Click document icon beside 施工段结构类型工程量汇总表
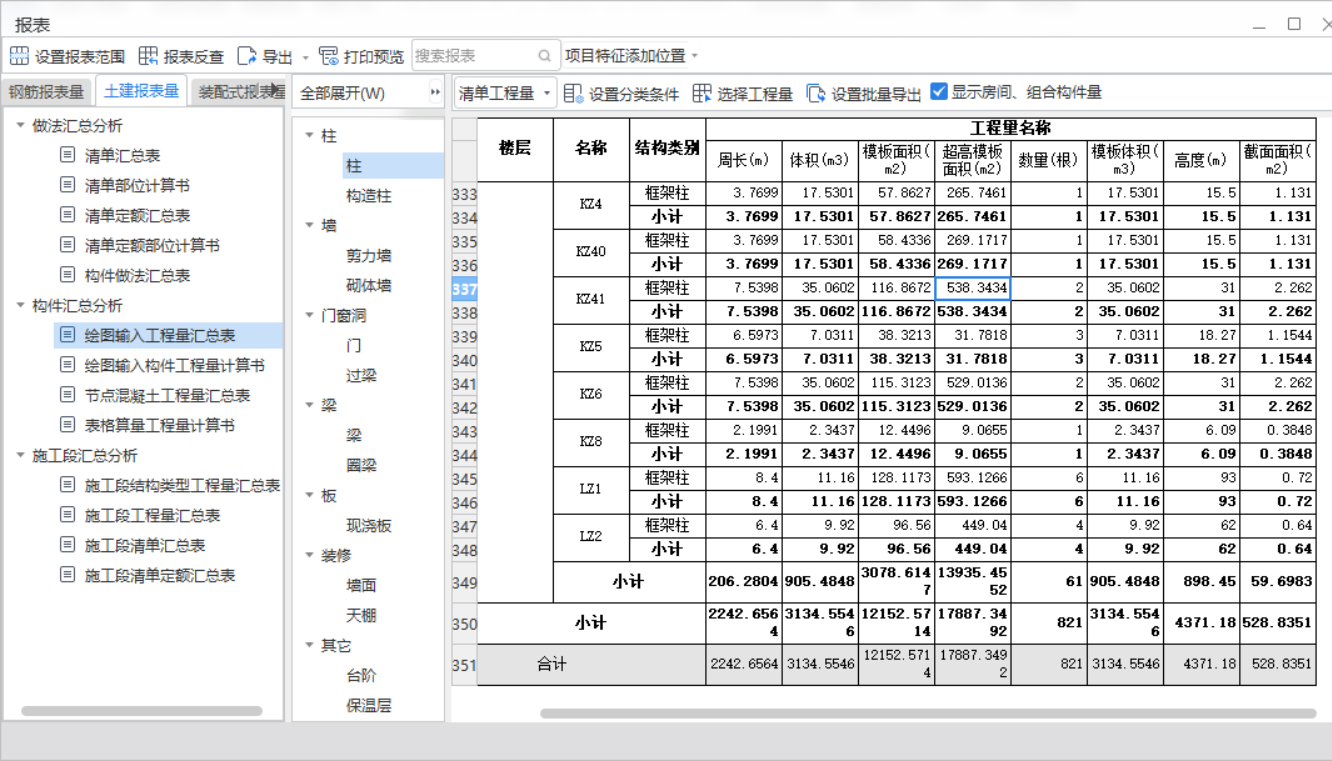 [67, 485]
